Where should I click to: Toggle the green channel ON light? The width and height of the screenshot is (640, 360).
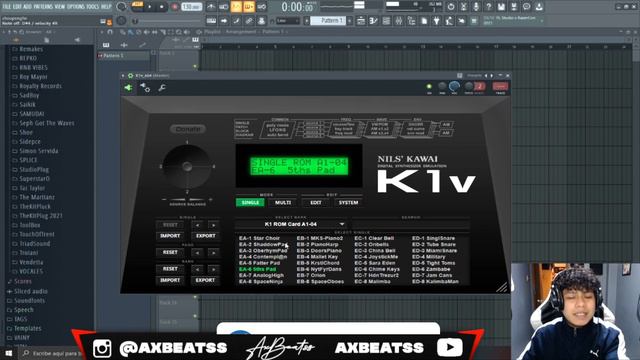click(429, 87)
